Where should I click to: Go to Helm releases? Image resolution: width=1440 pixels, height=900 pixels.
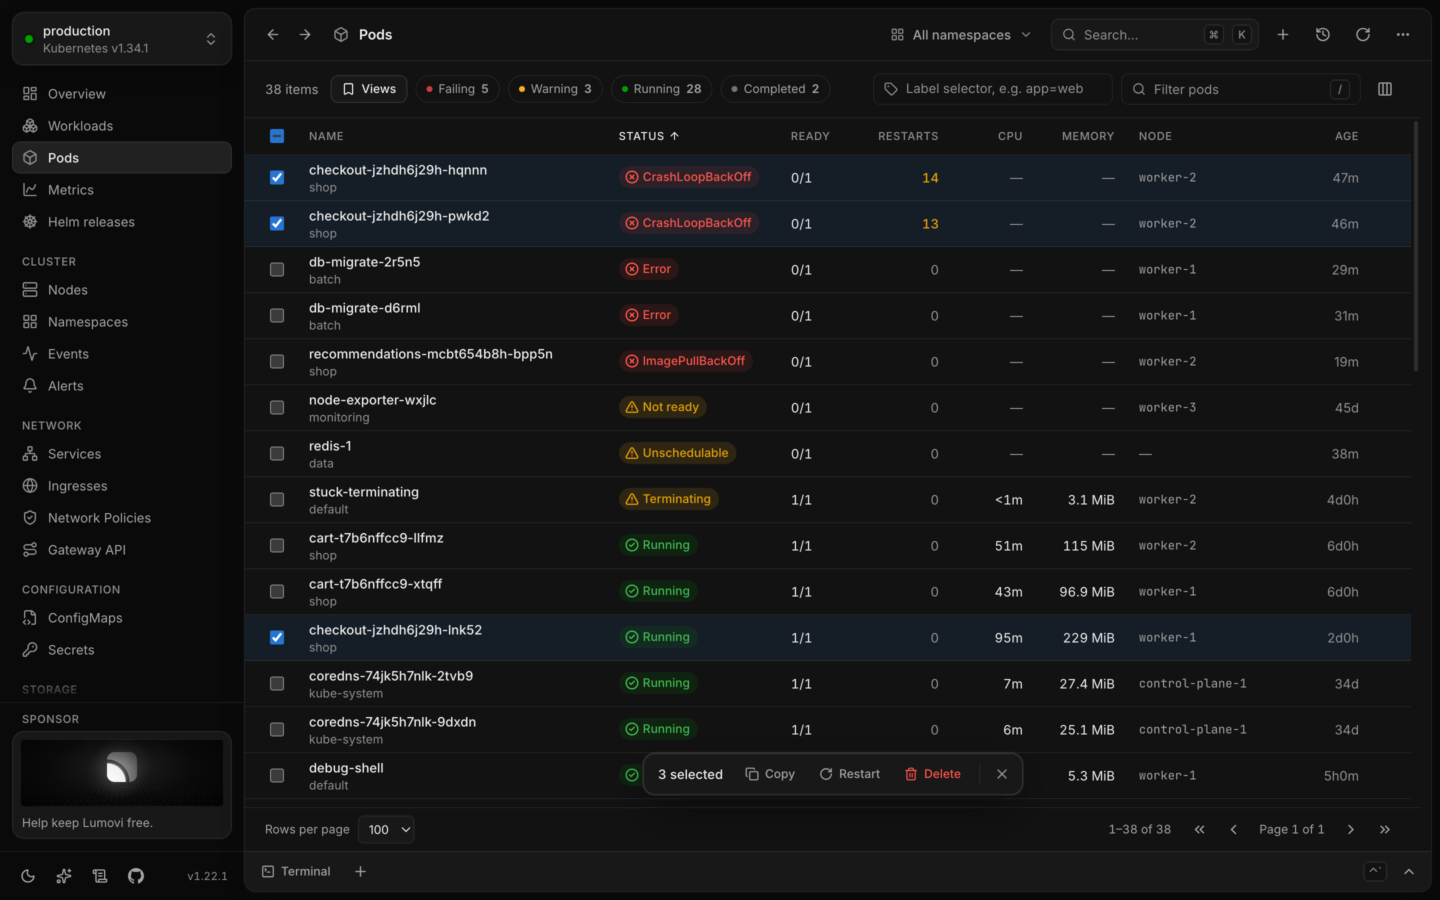coord(122,222)
